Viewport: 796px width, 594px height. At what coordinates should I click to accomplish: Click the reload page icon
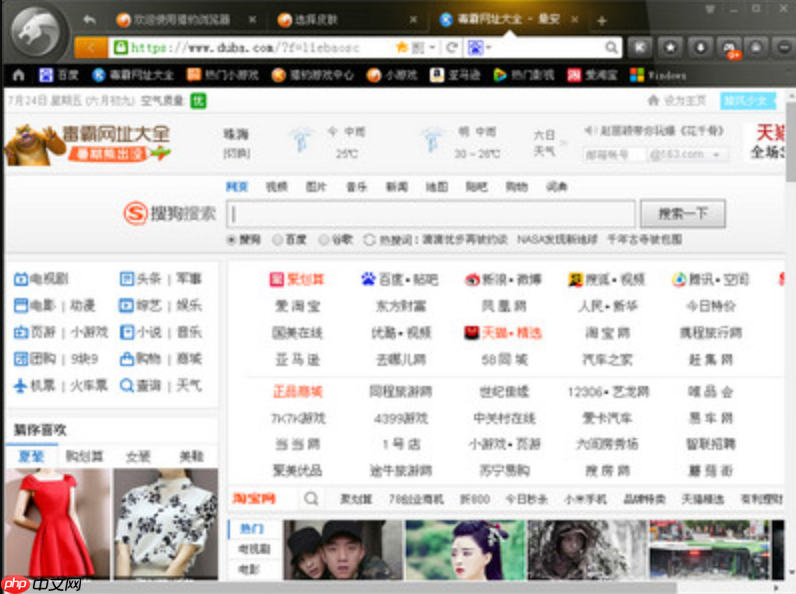pyautogui.click(x=452, y=47)
